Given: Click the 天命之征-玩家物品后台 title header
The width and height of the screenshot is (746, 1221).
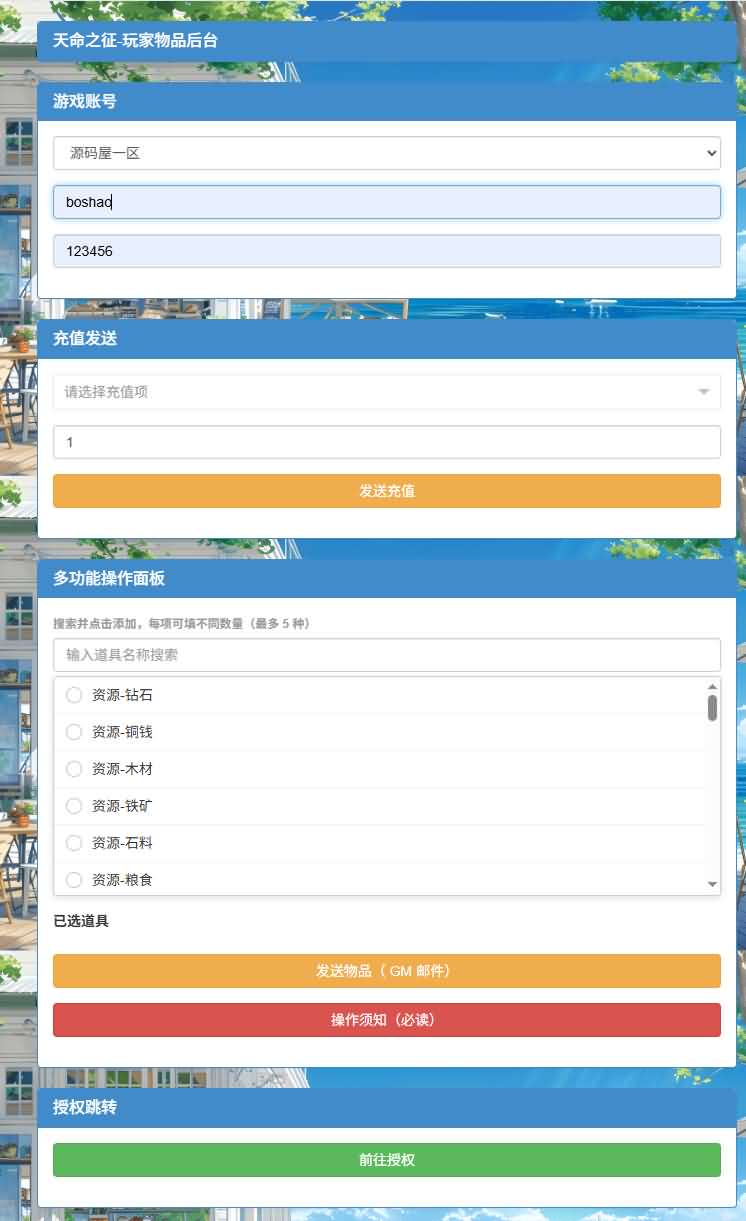Looking at the screenshot, I should (x=386, y=41).
